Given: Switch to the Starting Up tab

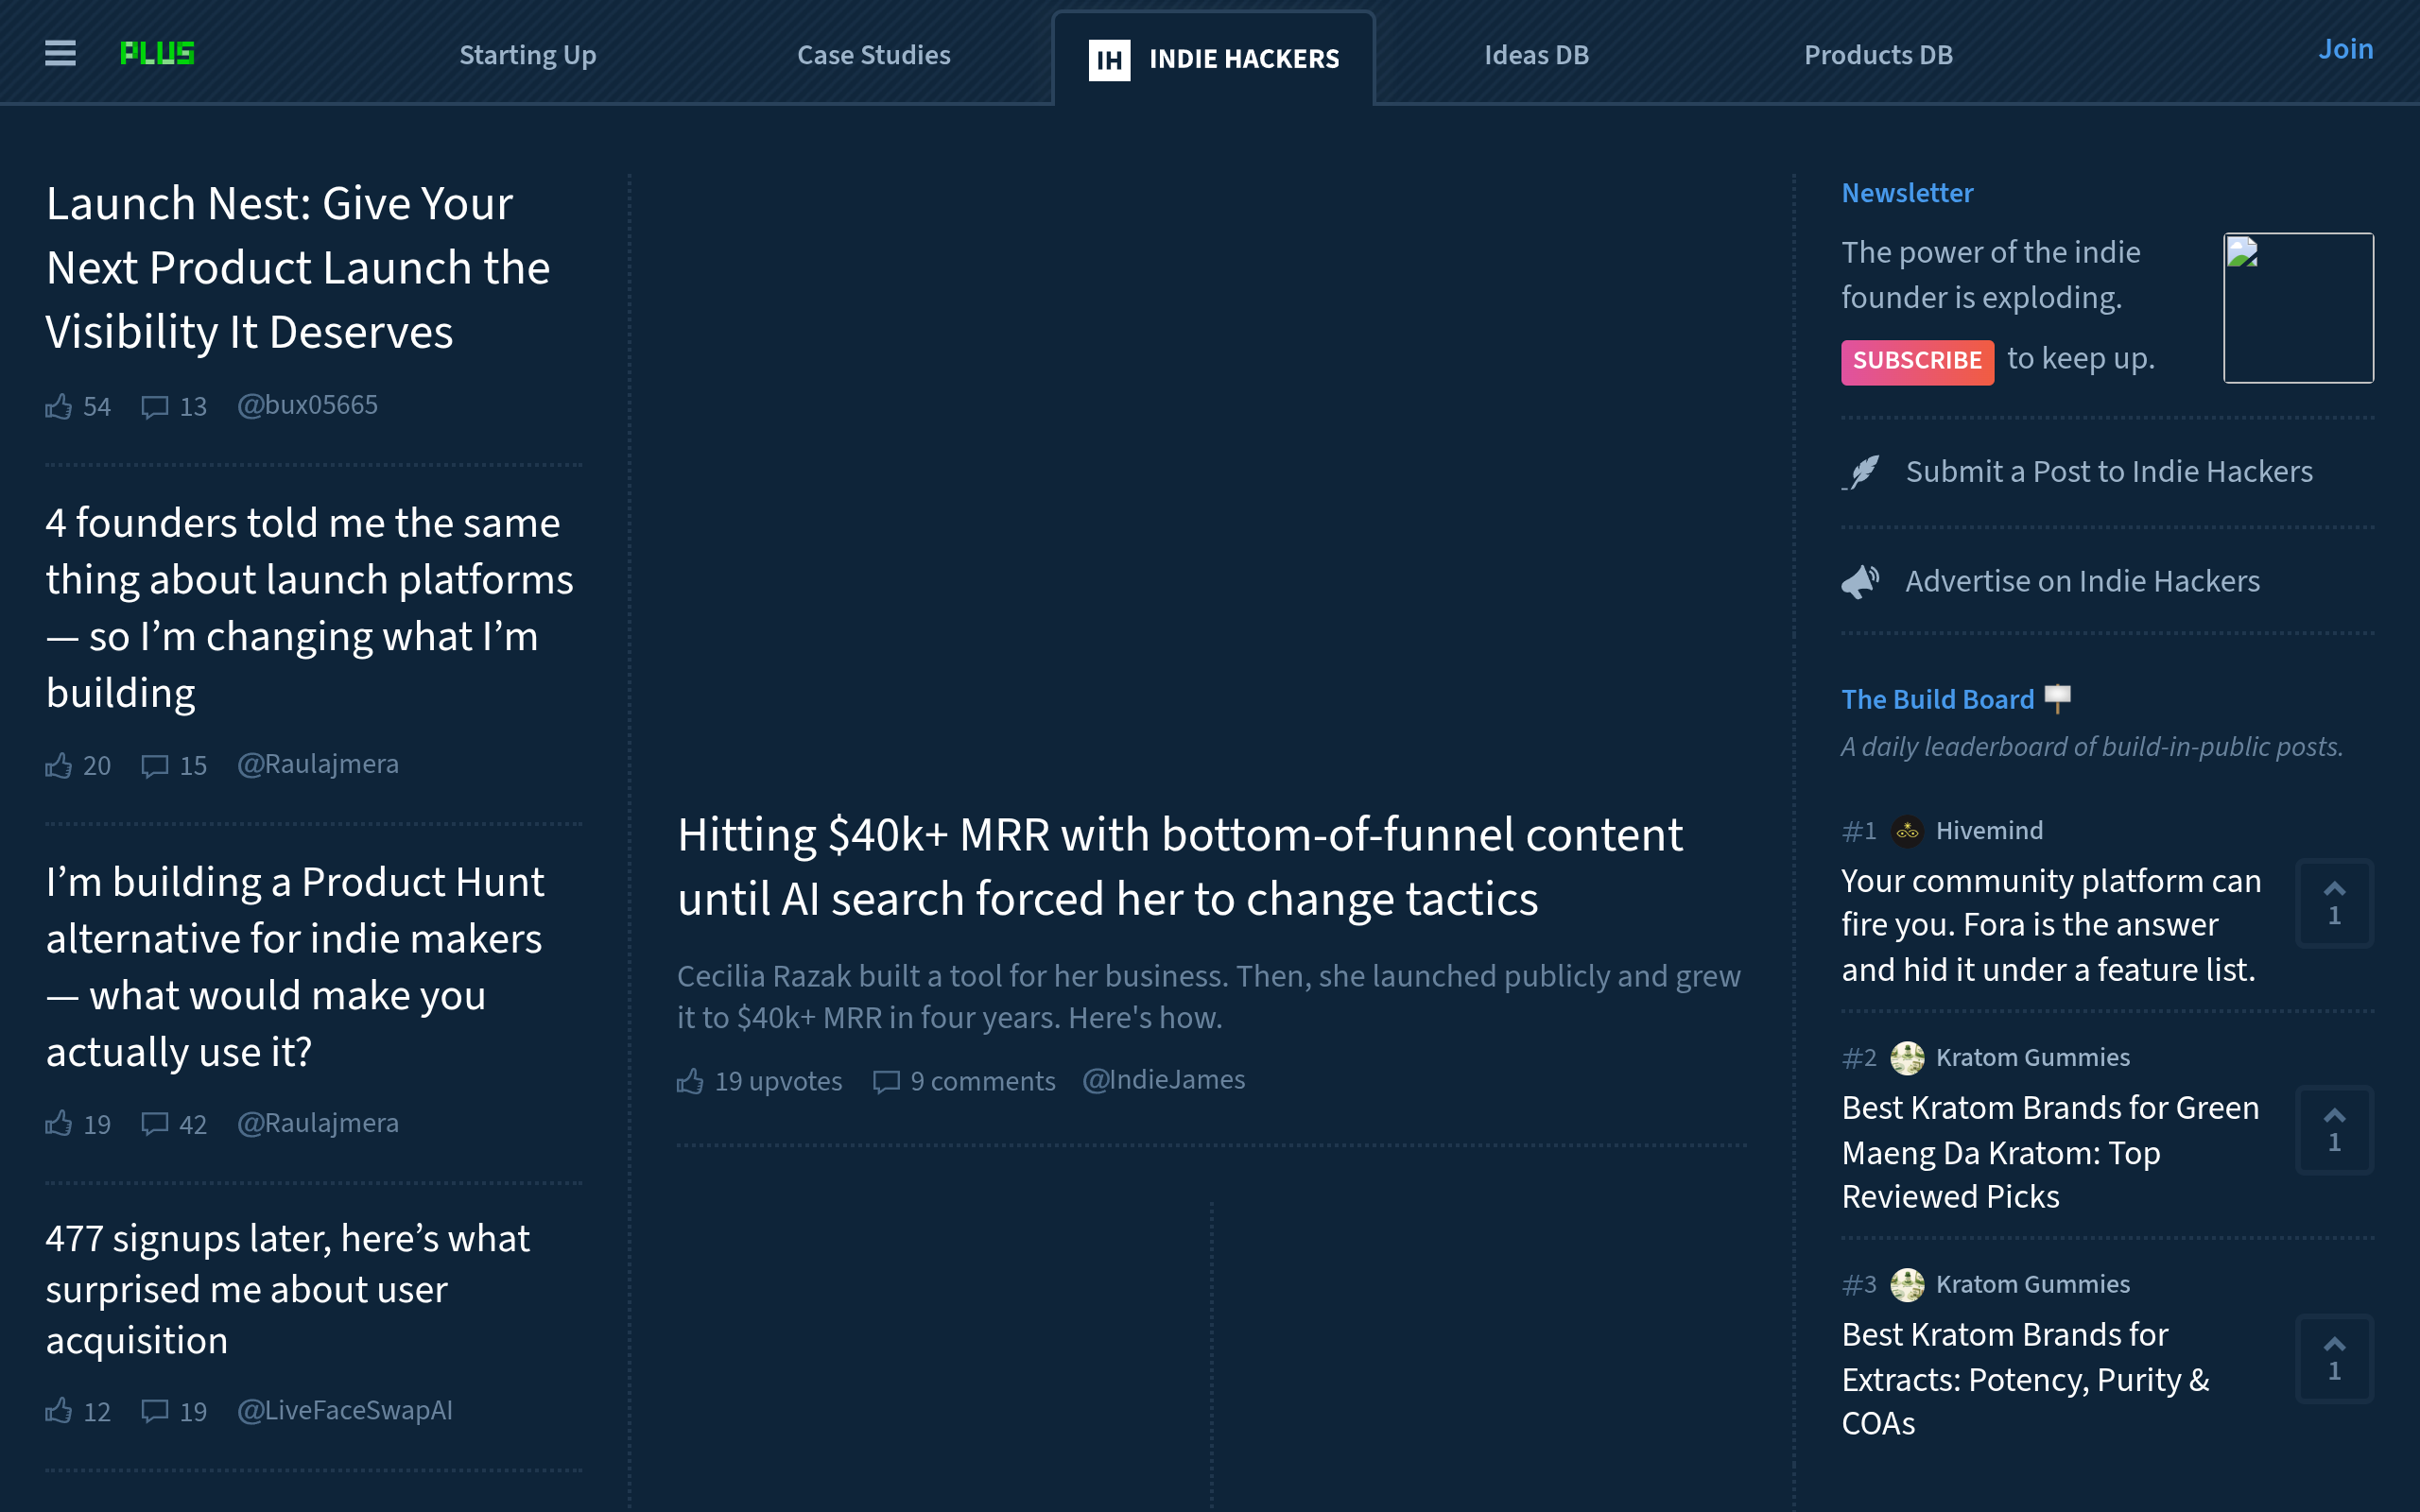Looking at the screenshot, I should pos(528,55).
